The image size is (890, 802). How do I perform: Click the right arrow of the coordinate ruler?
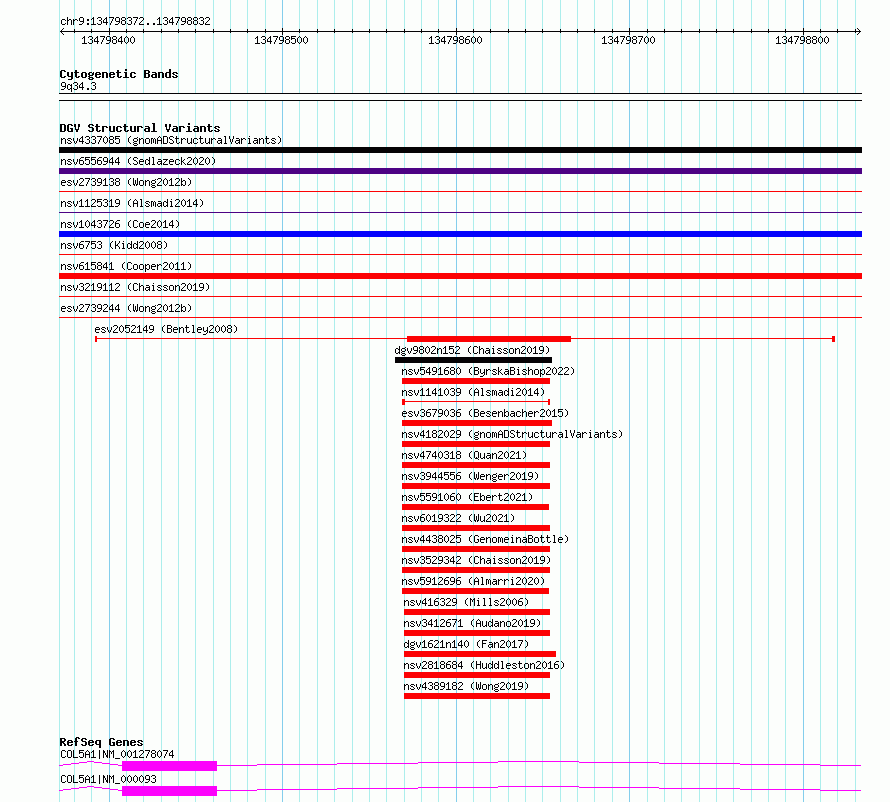coord(859,31)
